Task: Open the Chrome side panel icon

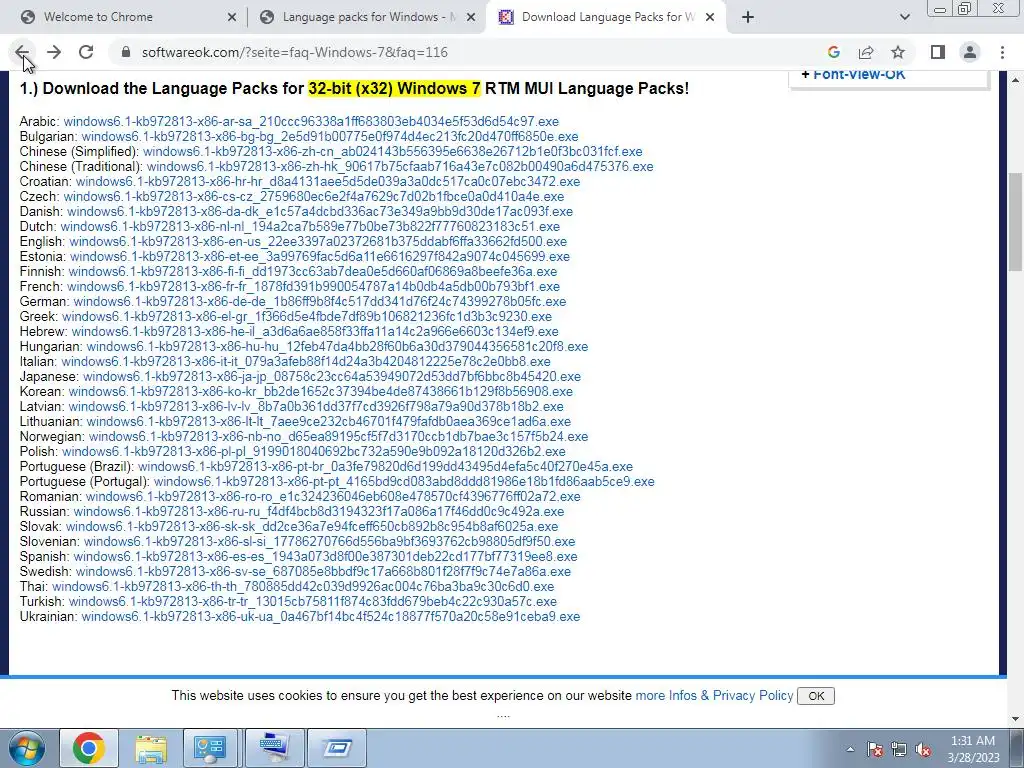Action: (x=938, y=52)
